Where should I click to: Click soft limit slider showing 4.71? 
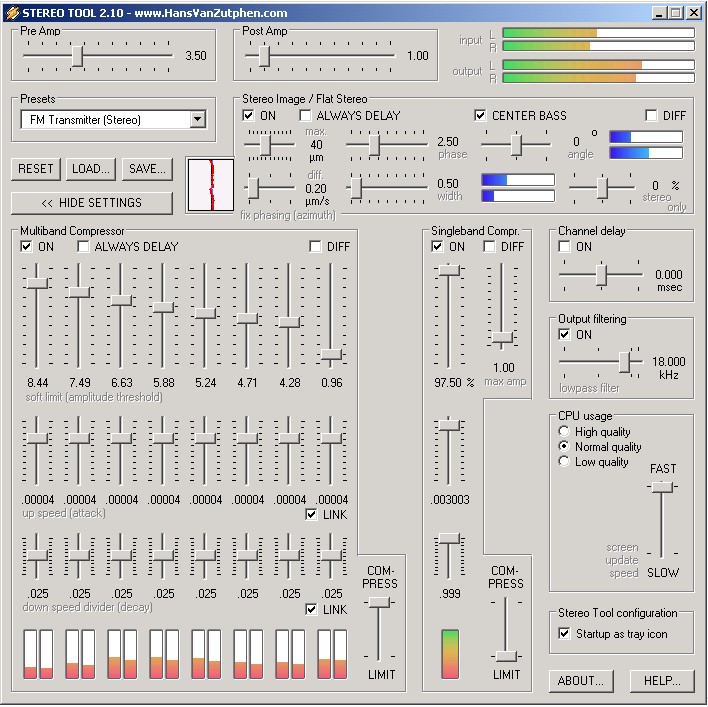coord(247,318)
